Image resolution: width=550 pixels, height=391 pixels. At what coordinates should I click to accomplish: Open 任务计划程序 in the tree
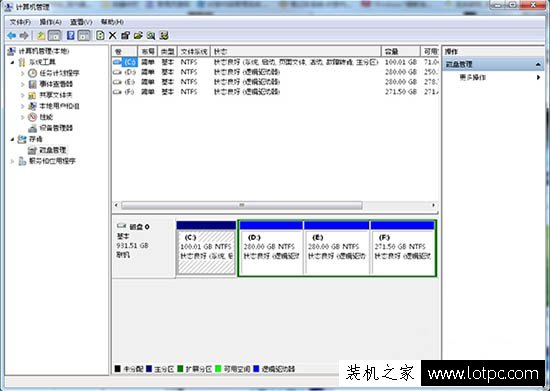(x=59, y=73)
